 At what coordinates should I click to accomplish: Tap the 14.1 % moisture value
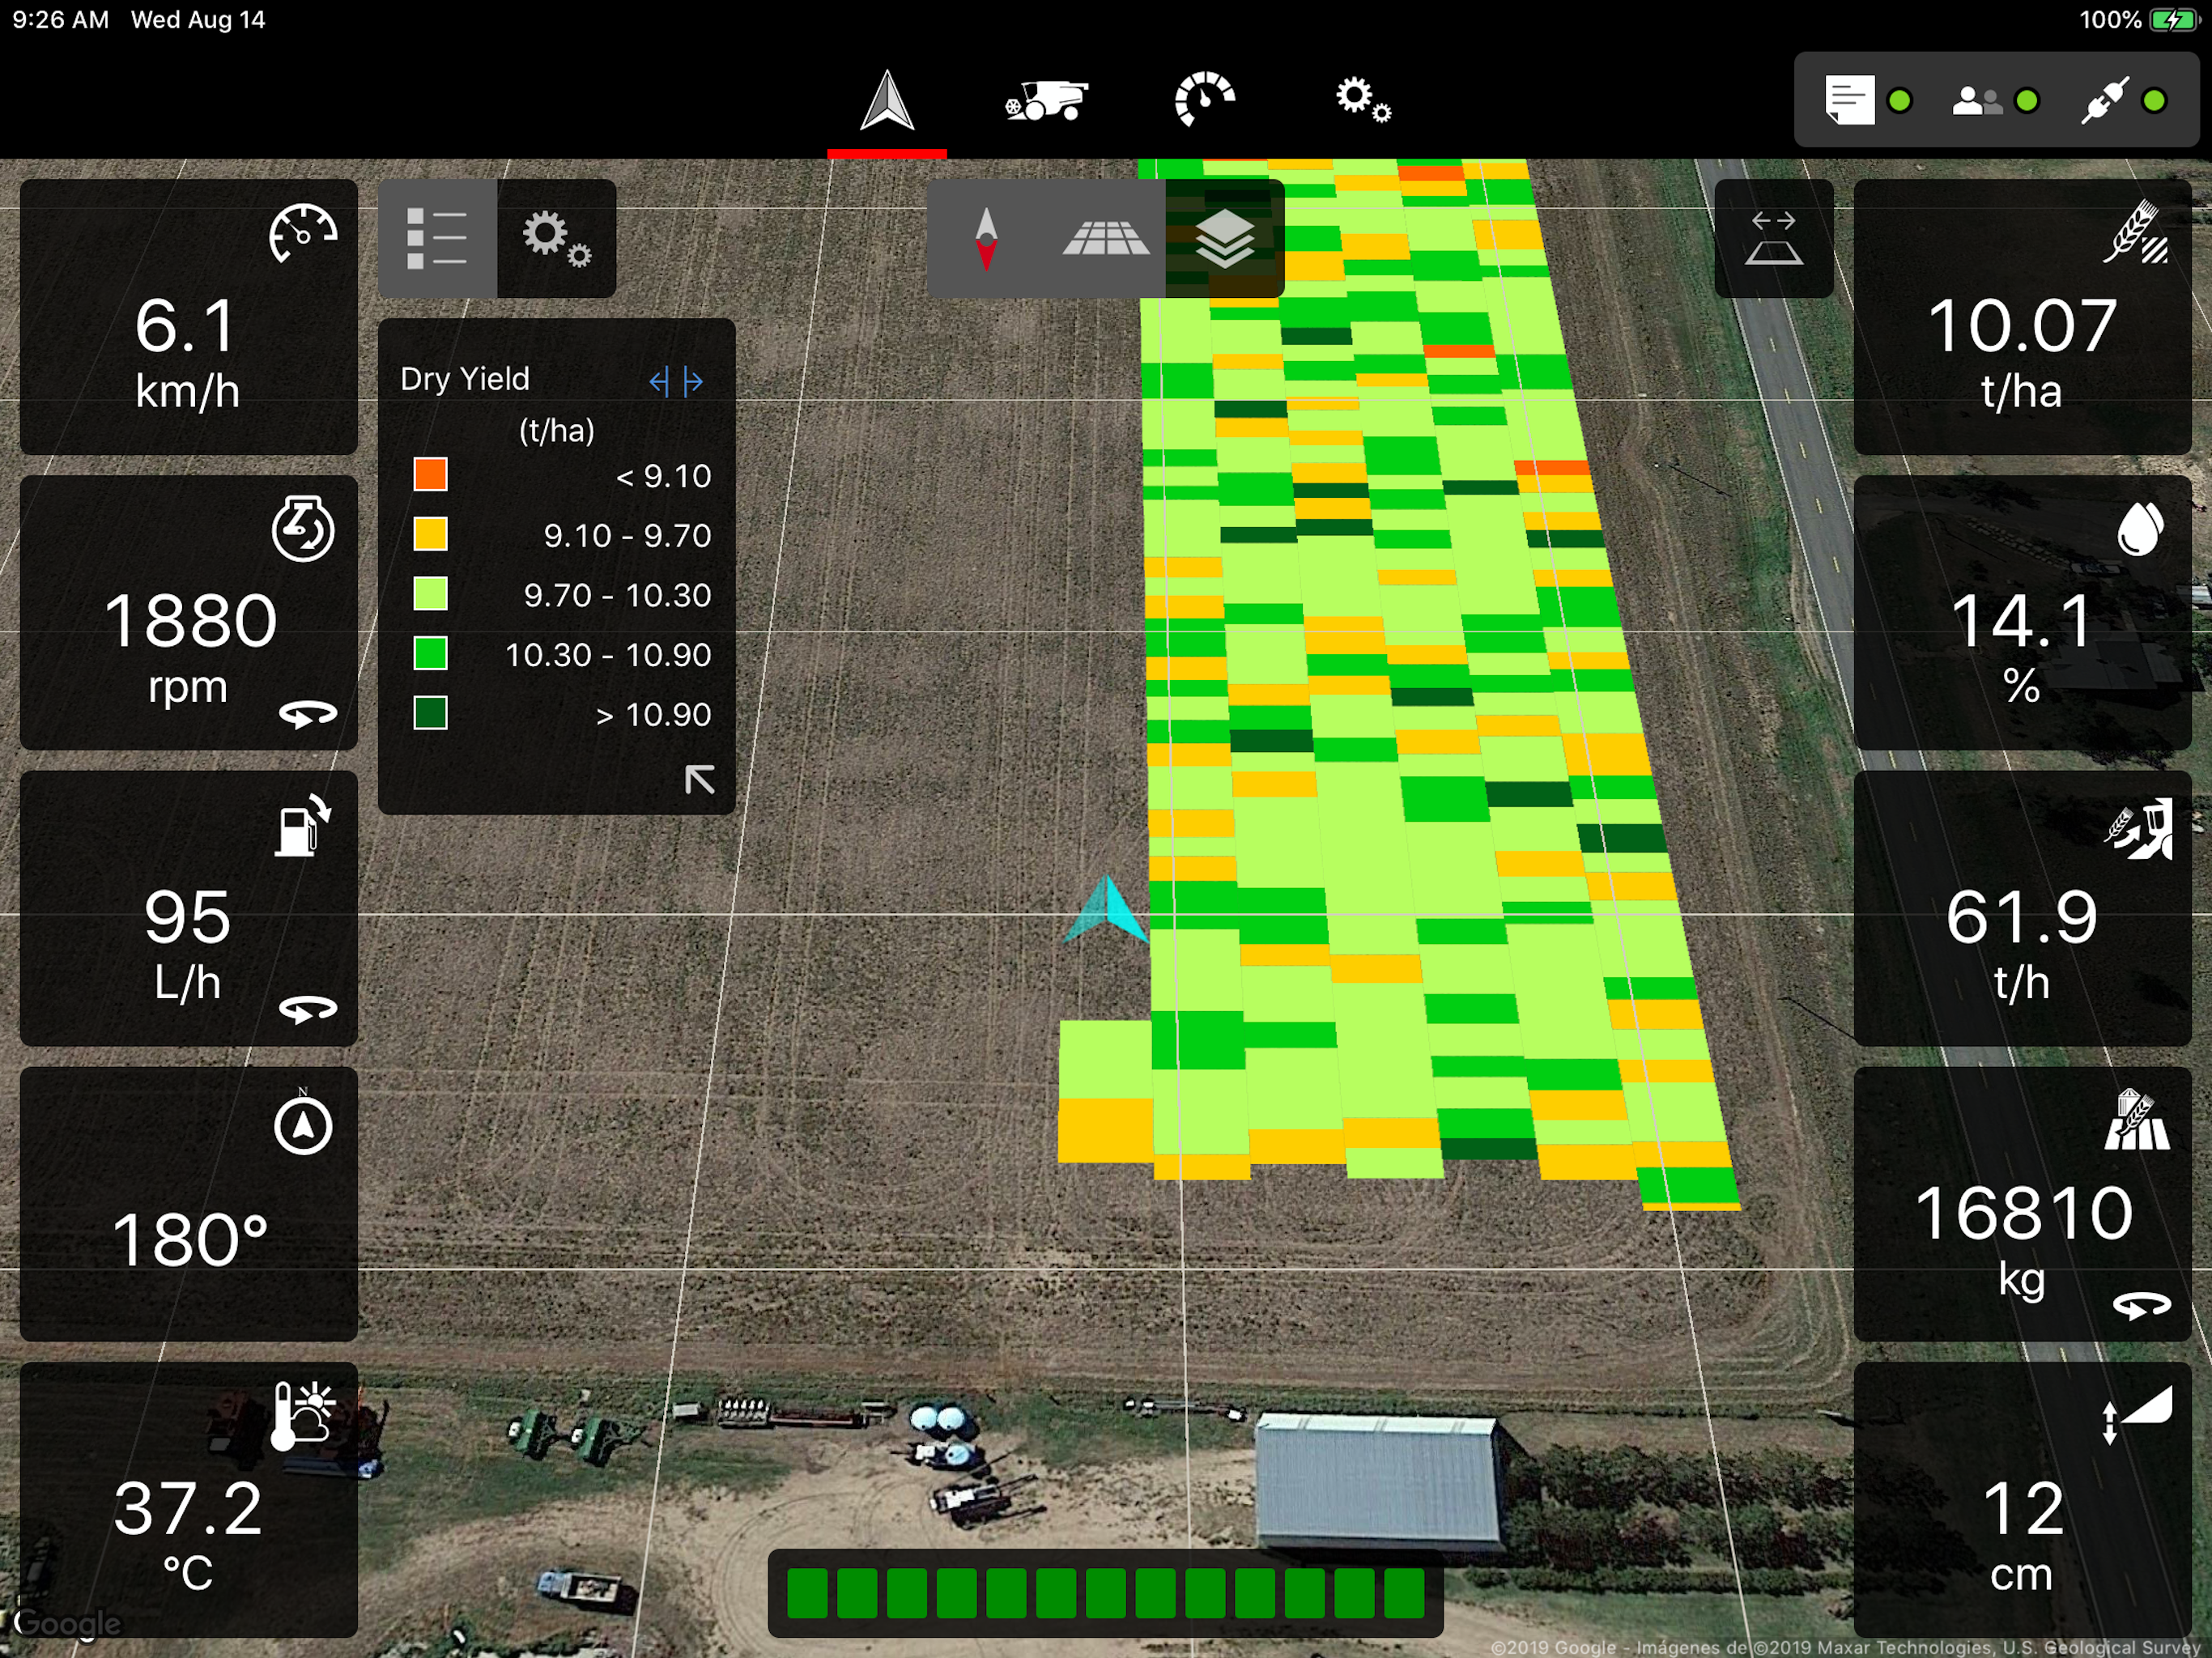coord(2021,646)
